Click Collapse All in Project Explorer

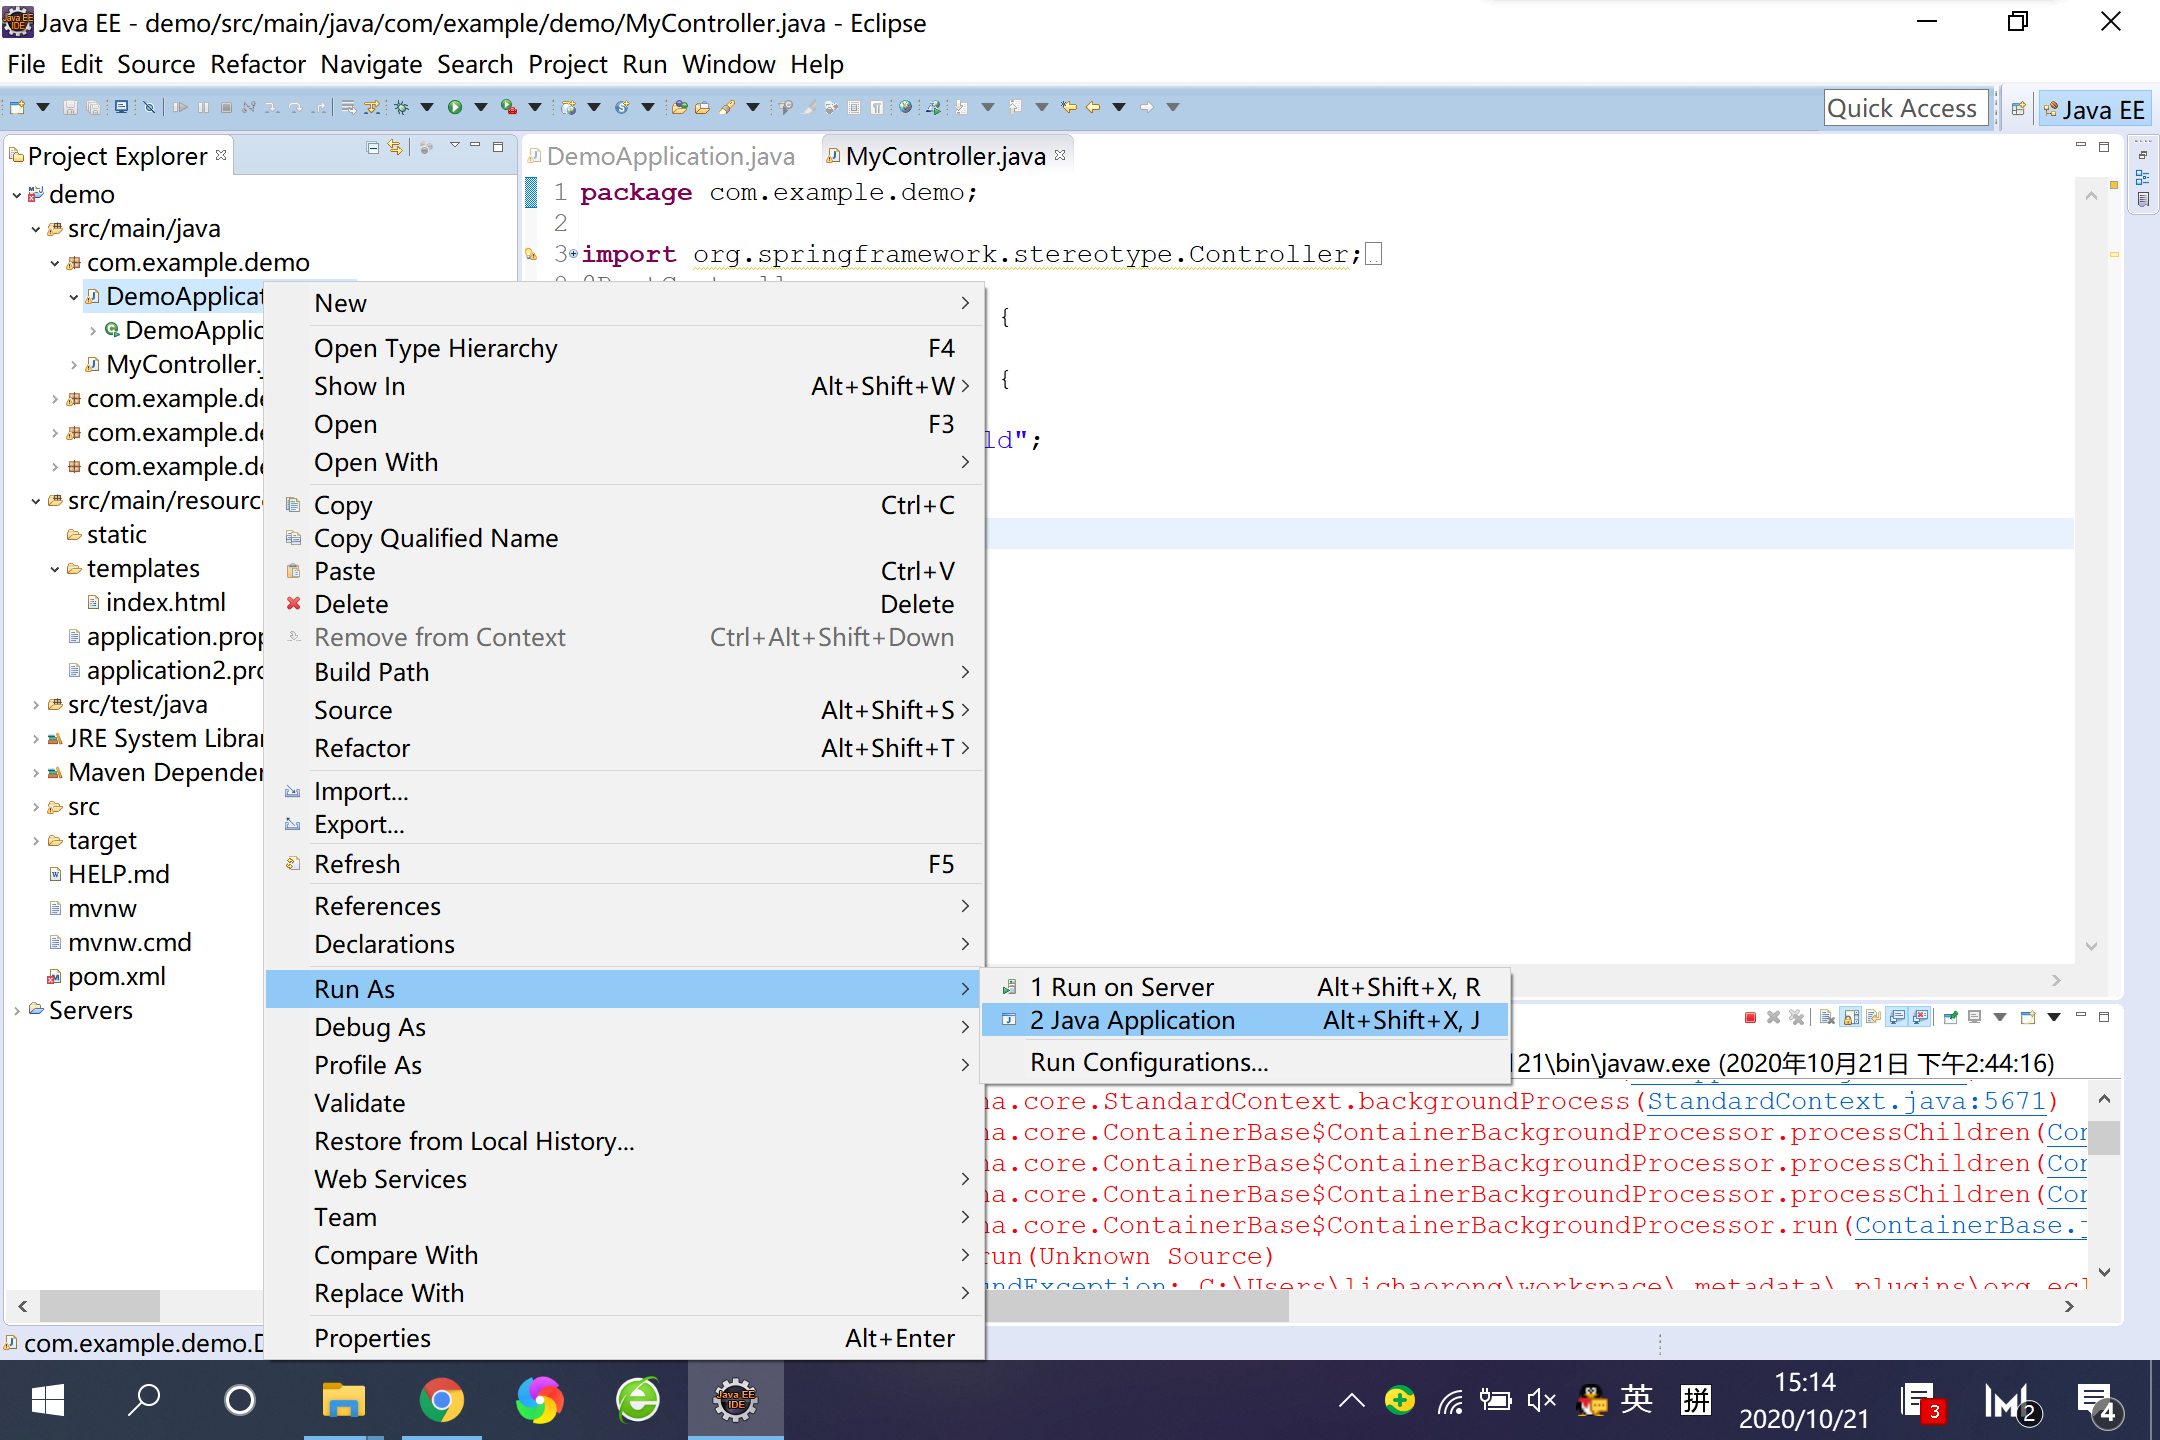coord(373,148)
